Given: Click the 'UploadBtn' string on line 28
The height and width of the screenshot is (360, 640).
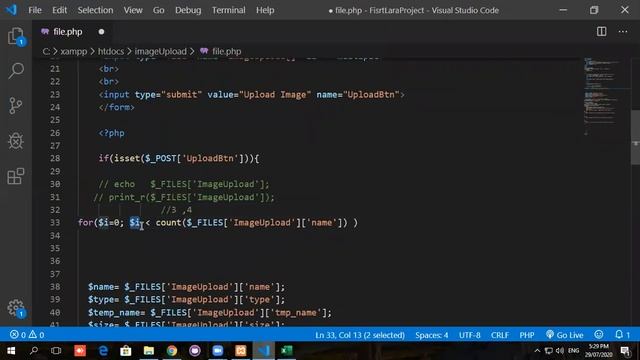Looking at the screenshot, I should pyautogui.click(x=210, y=158).
